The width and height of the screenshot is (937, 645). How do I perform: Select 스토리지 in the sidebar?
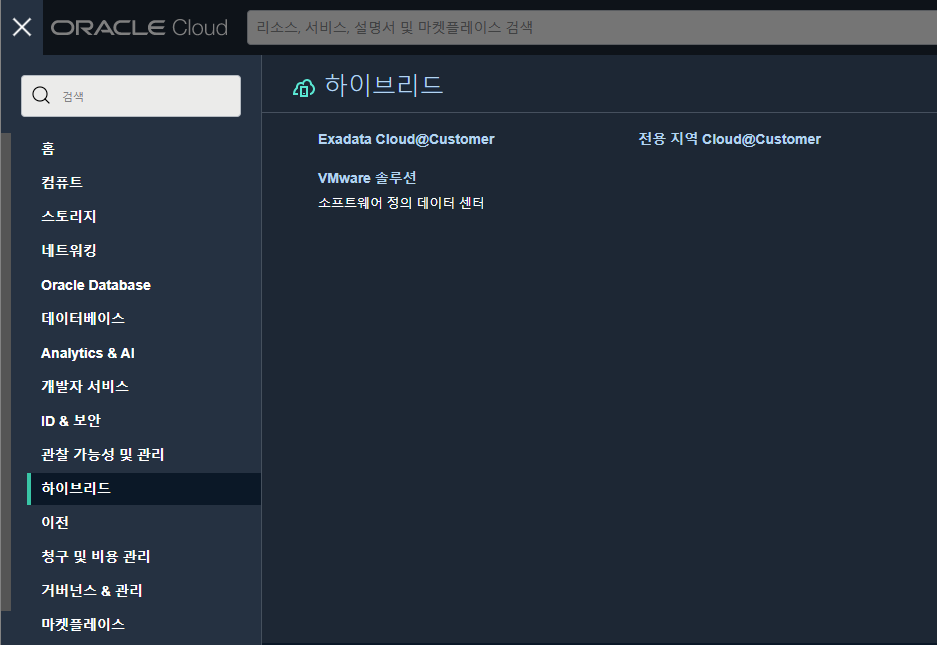pos(69,216)
